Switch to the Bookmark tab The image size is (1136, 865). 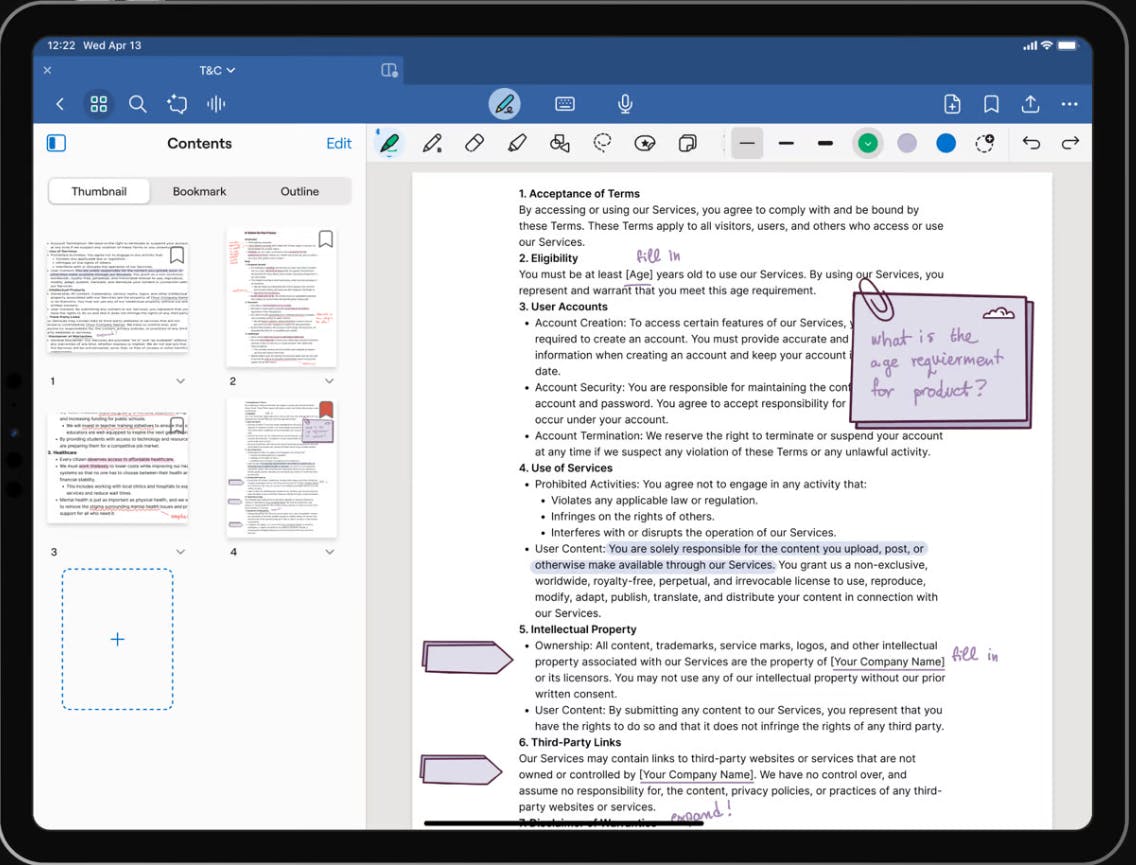click(x=199, y=191)
